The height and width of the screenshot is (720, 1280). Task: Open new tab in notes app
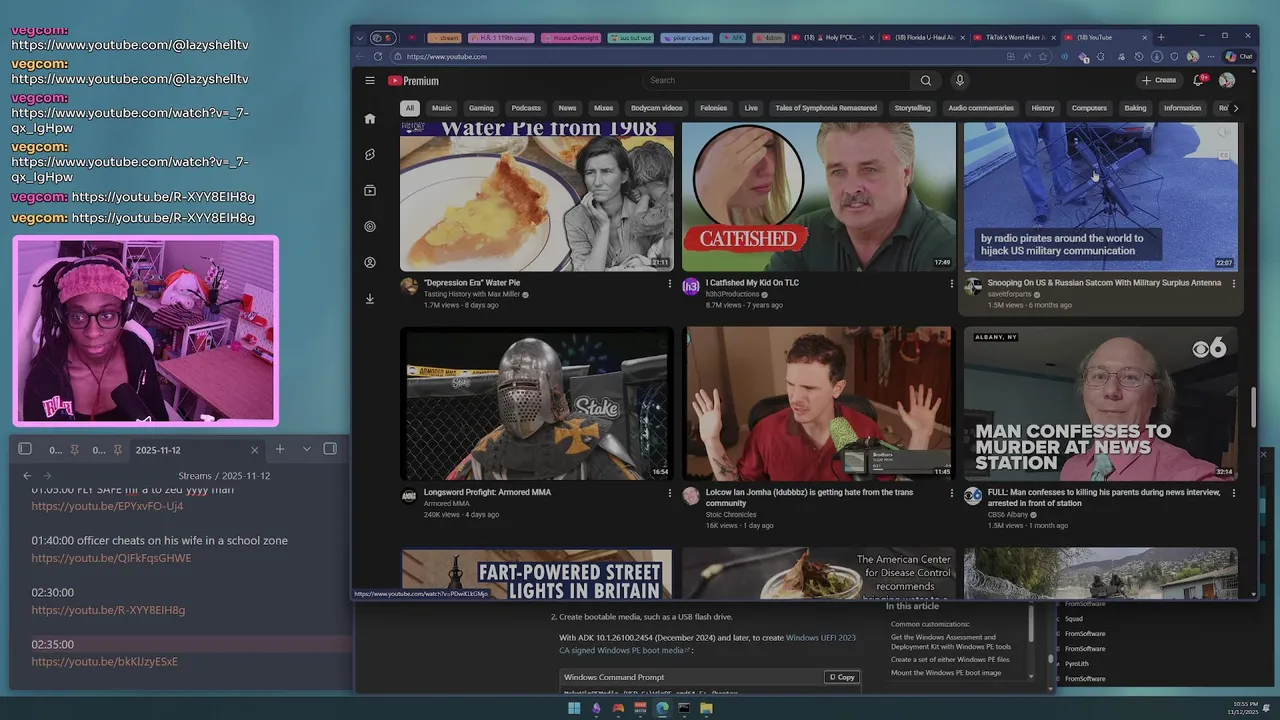tap(280, 449)
